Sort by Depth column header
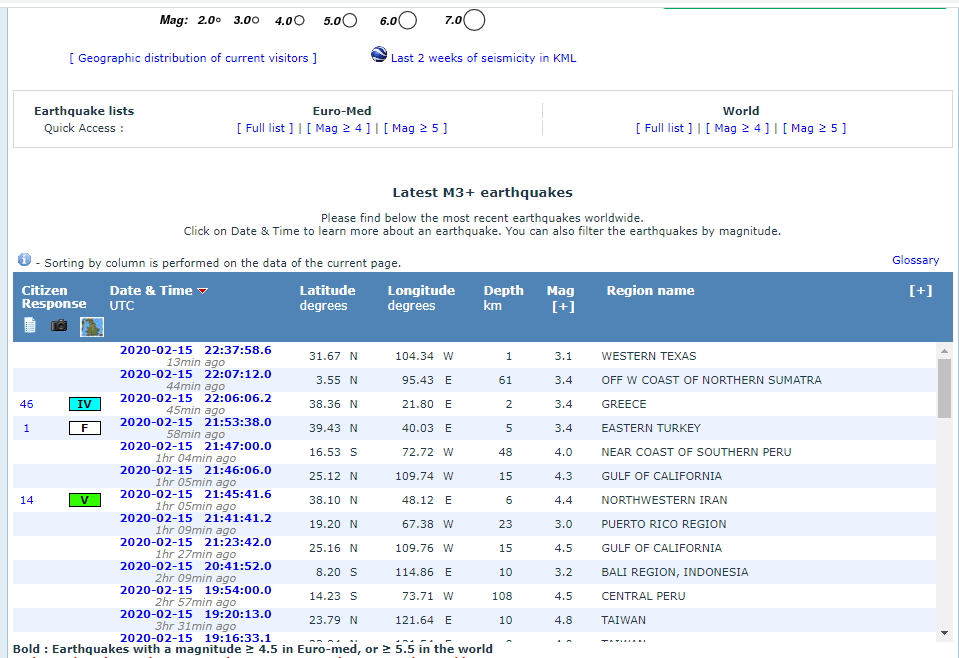 tap(503, 290)
